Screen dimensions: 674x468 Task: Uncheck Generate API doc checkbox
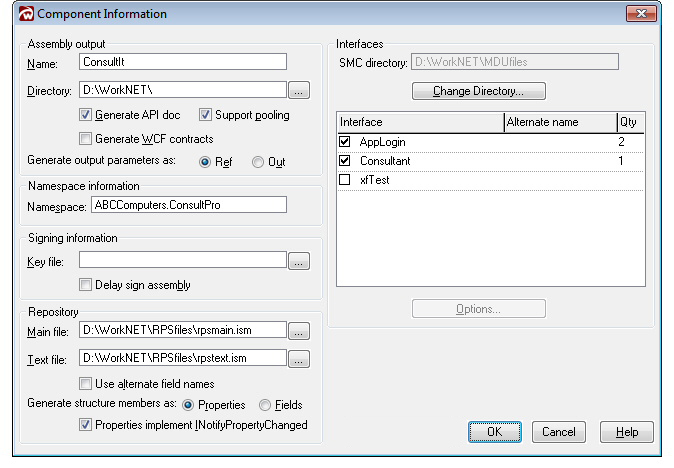86,115
